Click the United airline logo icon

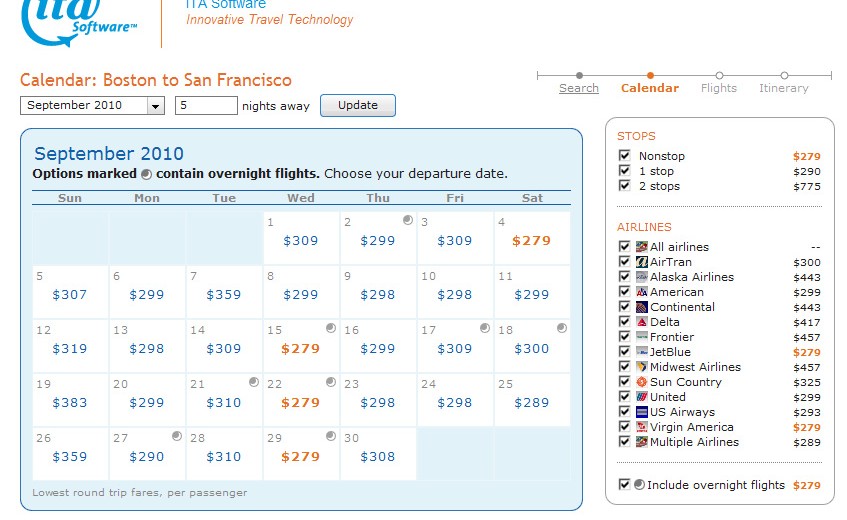click(x=641, y=397)
